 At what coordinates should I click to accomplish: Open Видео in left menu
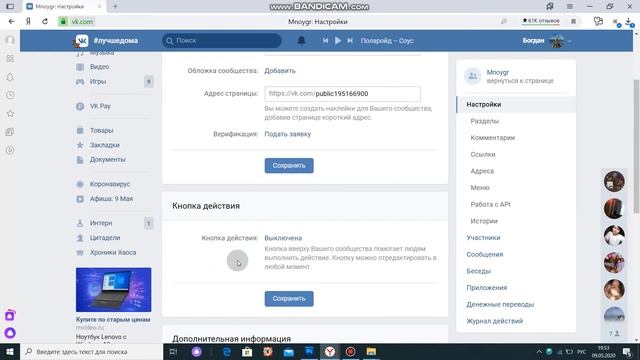(x=99, y=67)
